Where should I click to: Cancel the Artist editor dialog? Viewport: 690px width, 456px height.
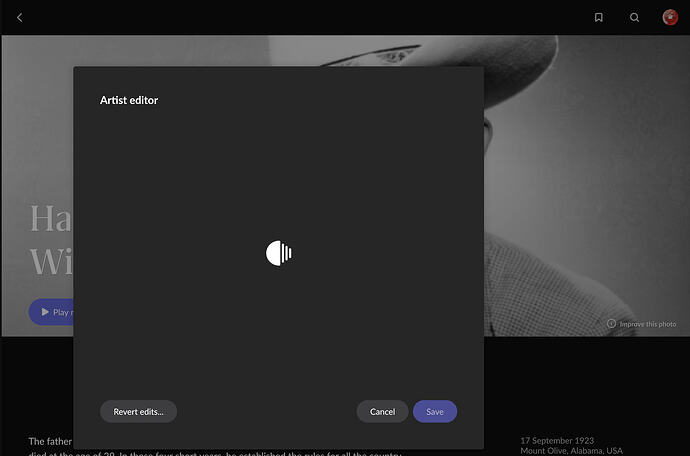click(382, 412)
